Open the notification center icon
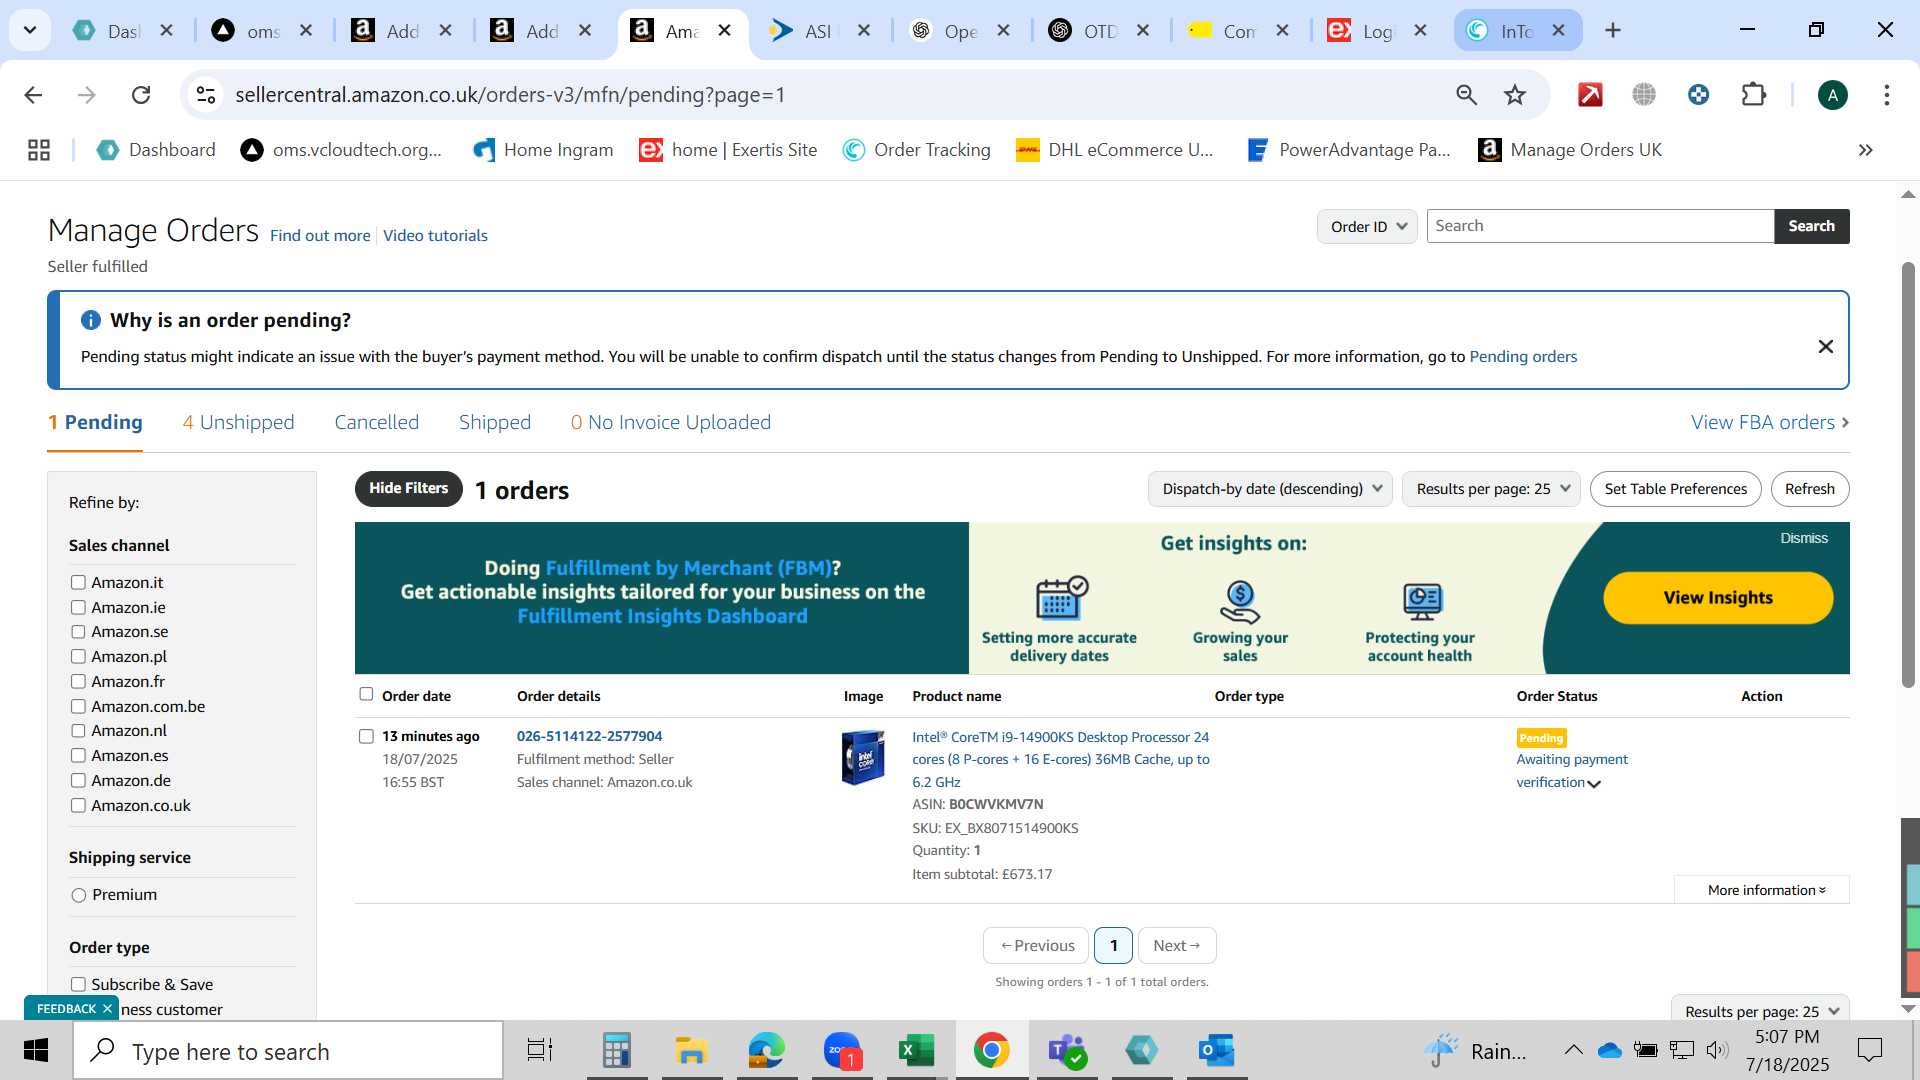Viewport: 1920px width, 1080px height. pyautogui.click(x=1869, y=1051)
